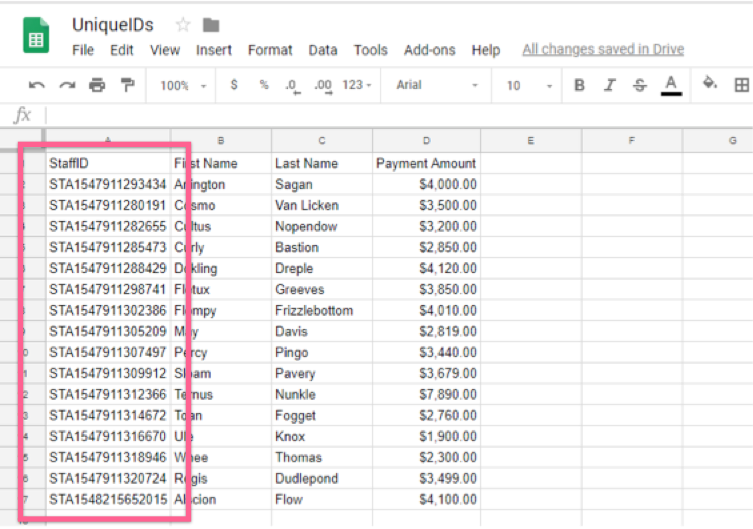Click the borders grid icon
The image size is (753, 529).
click(x=741, y=86)
